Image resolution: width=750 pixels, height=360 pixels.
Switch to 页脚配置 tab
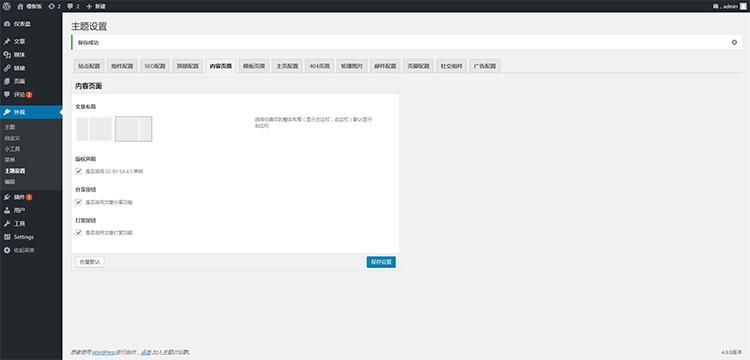[x=419, y=66]
